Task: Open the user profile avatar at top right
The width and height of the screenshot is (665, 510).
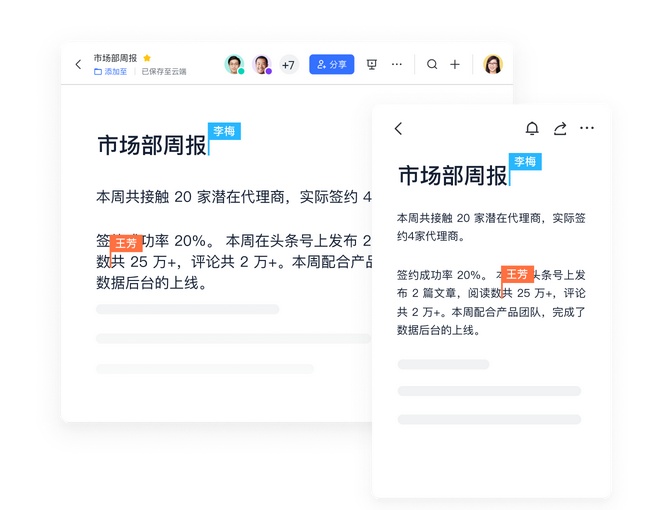Action: (x=493, y=64)
